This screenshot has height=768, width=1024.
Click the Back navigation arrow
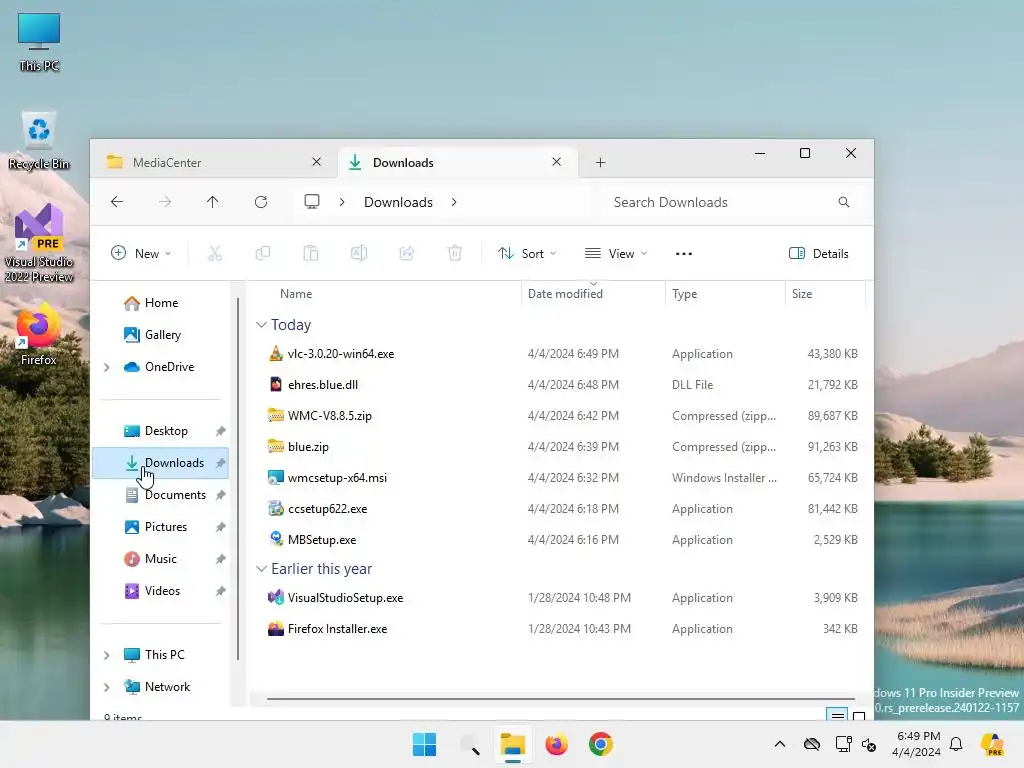coord(117,202)
